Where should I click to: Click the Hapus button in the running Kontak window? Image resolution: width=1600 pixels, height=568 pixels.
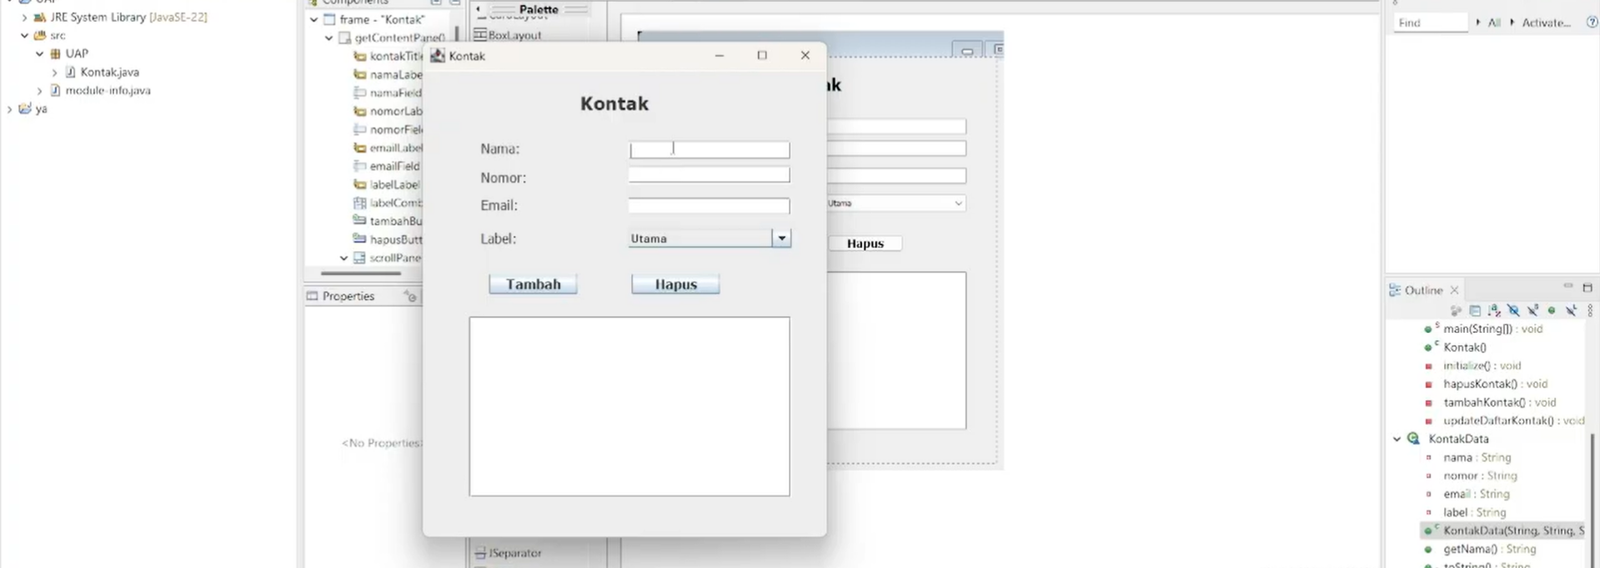point(675,285)
